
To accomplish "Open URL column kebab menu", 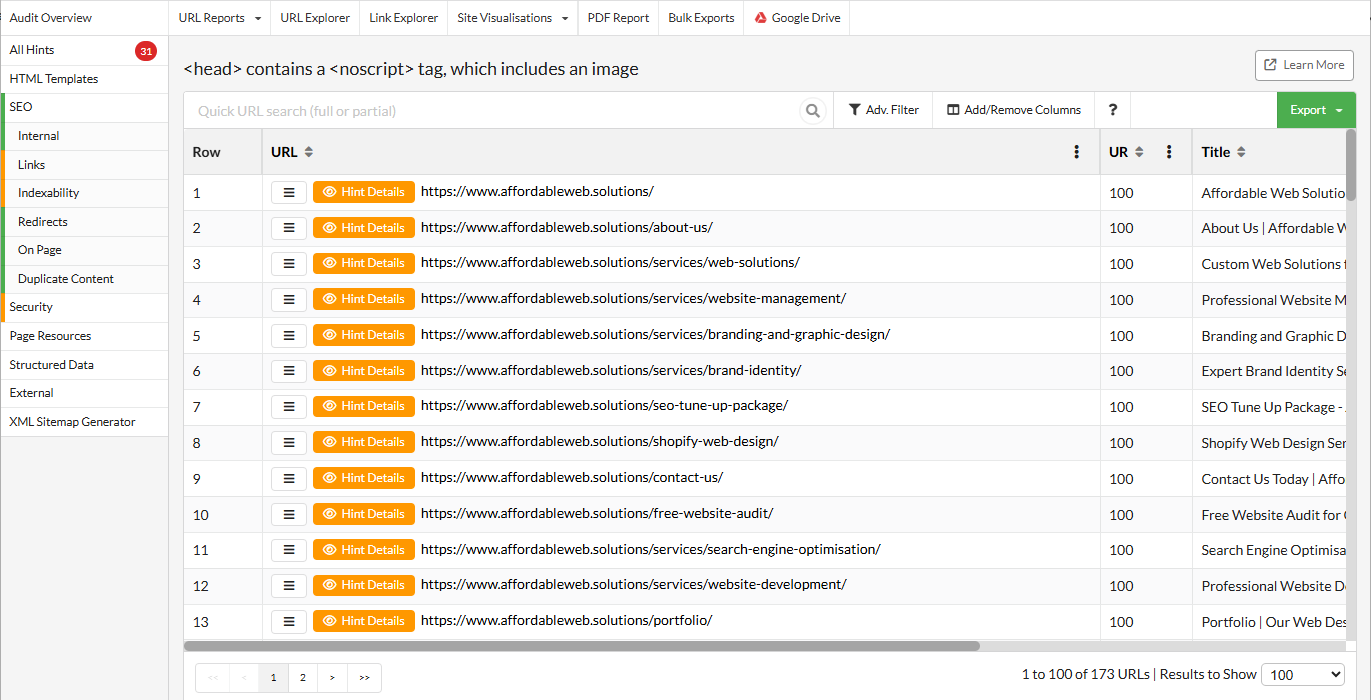I will pos(1076,152).
